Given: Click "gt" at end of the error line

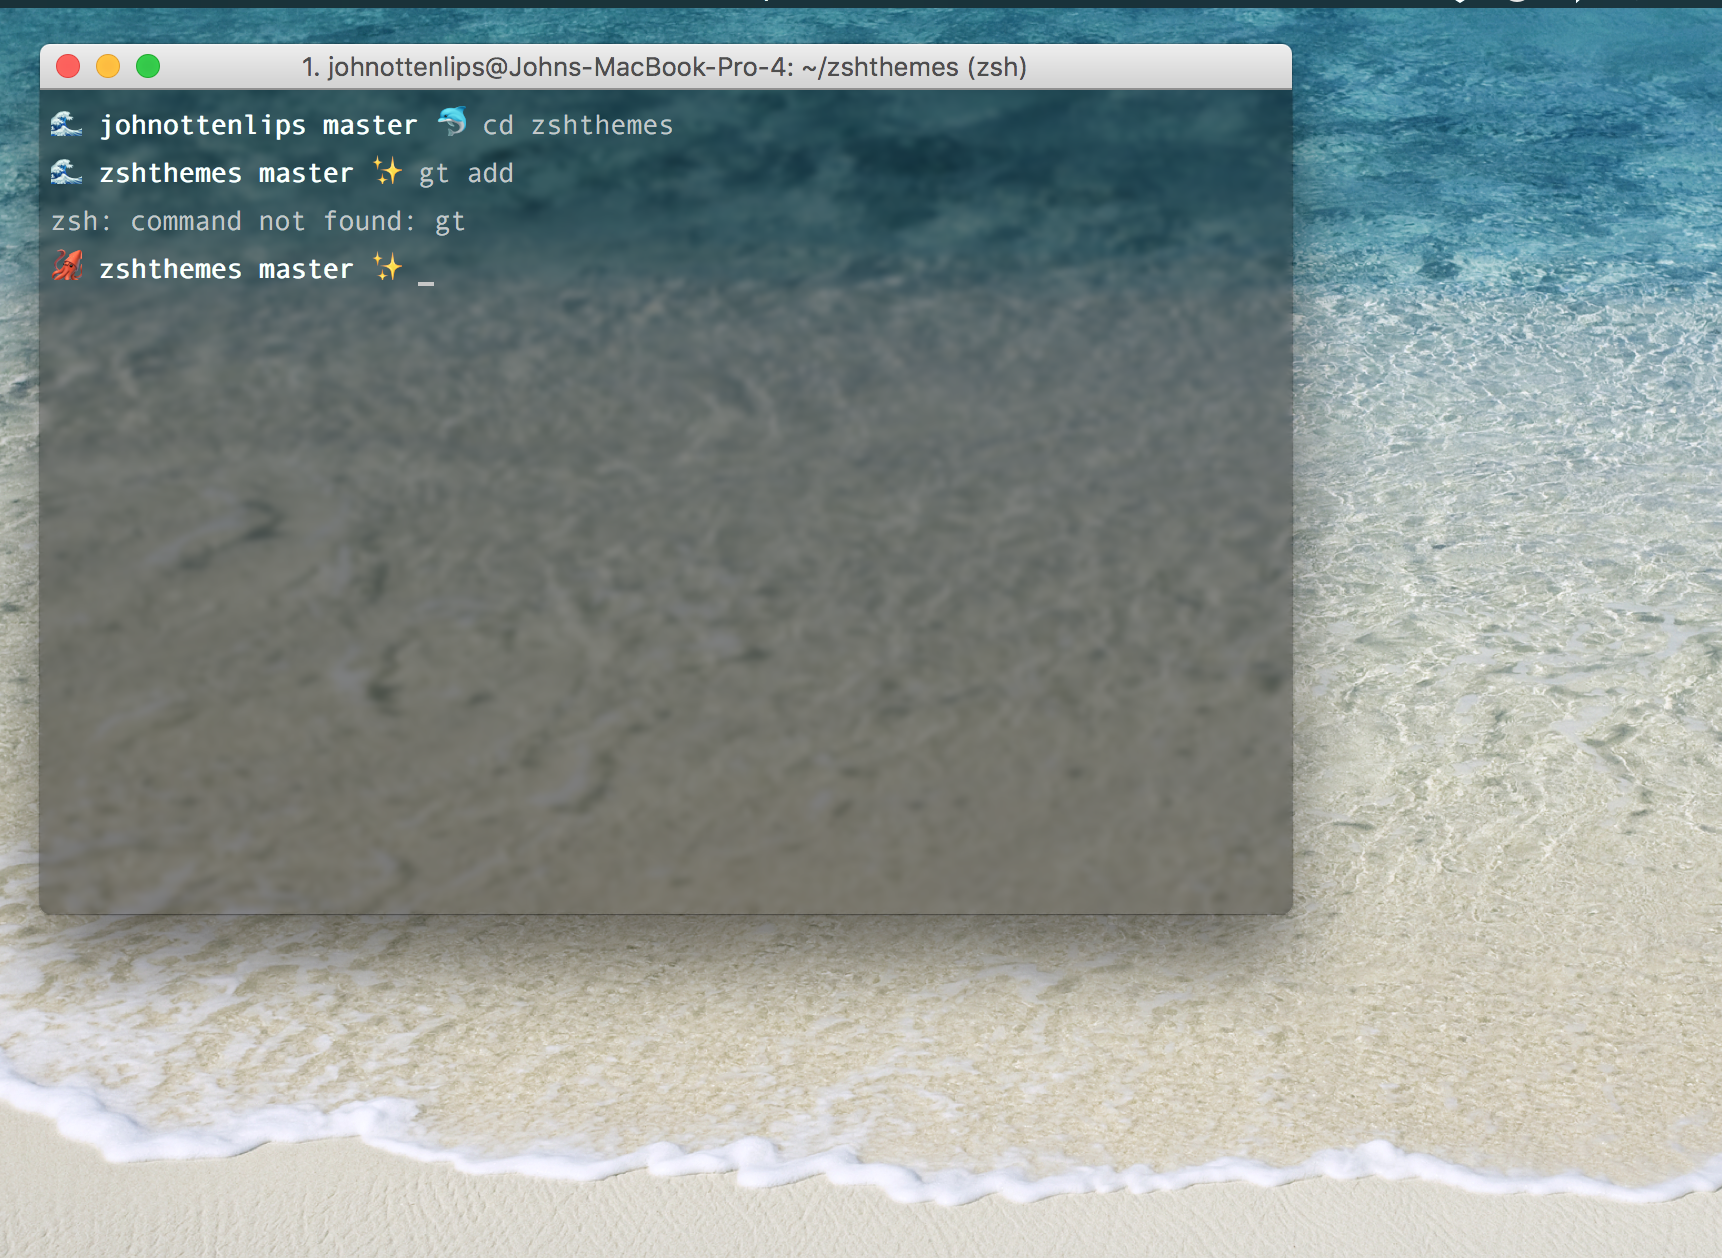Looking at the screenshot, I should [x=449, y=222].
